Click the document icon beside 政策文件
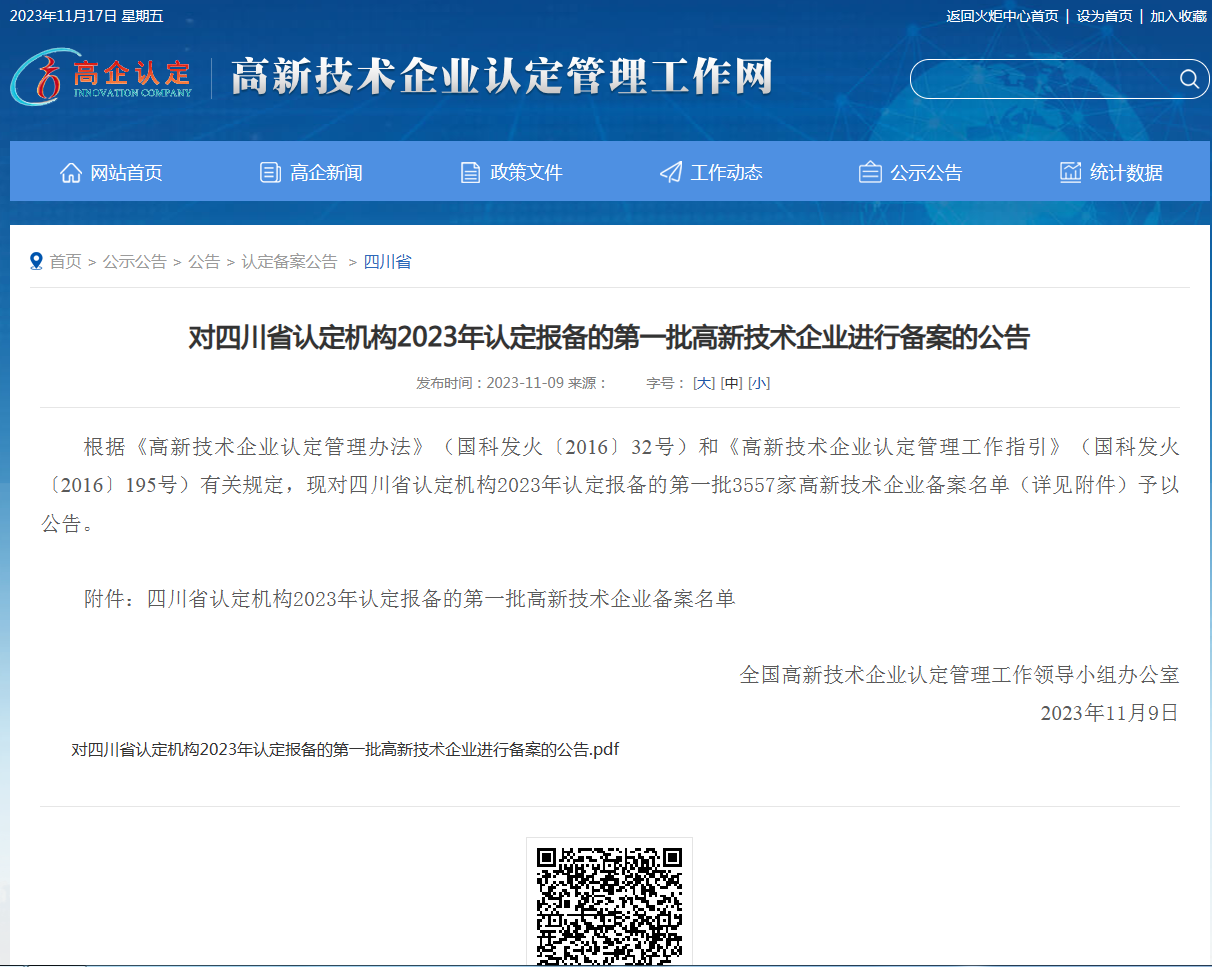 470,173
